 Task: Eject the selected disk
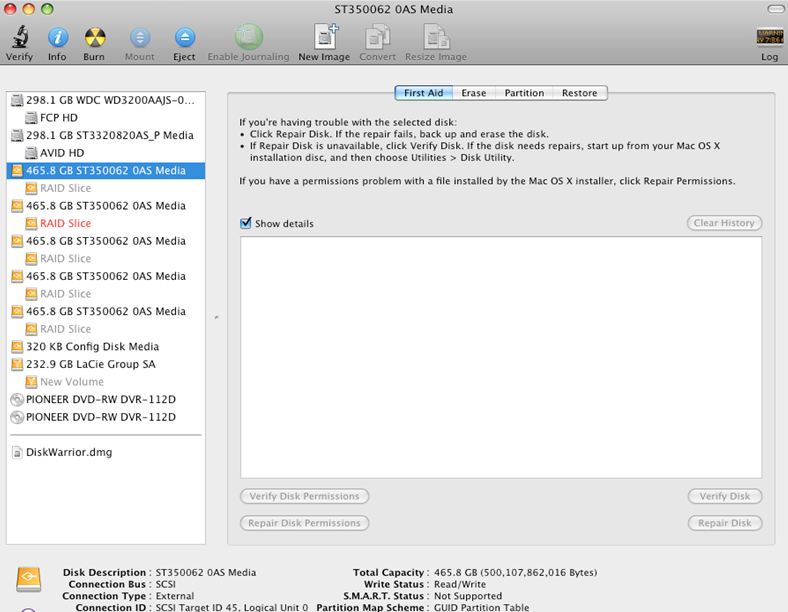[184, 37]
